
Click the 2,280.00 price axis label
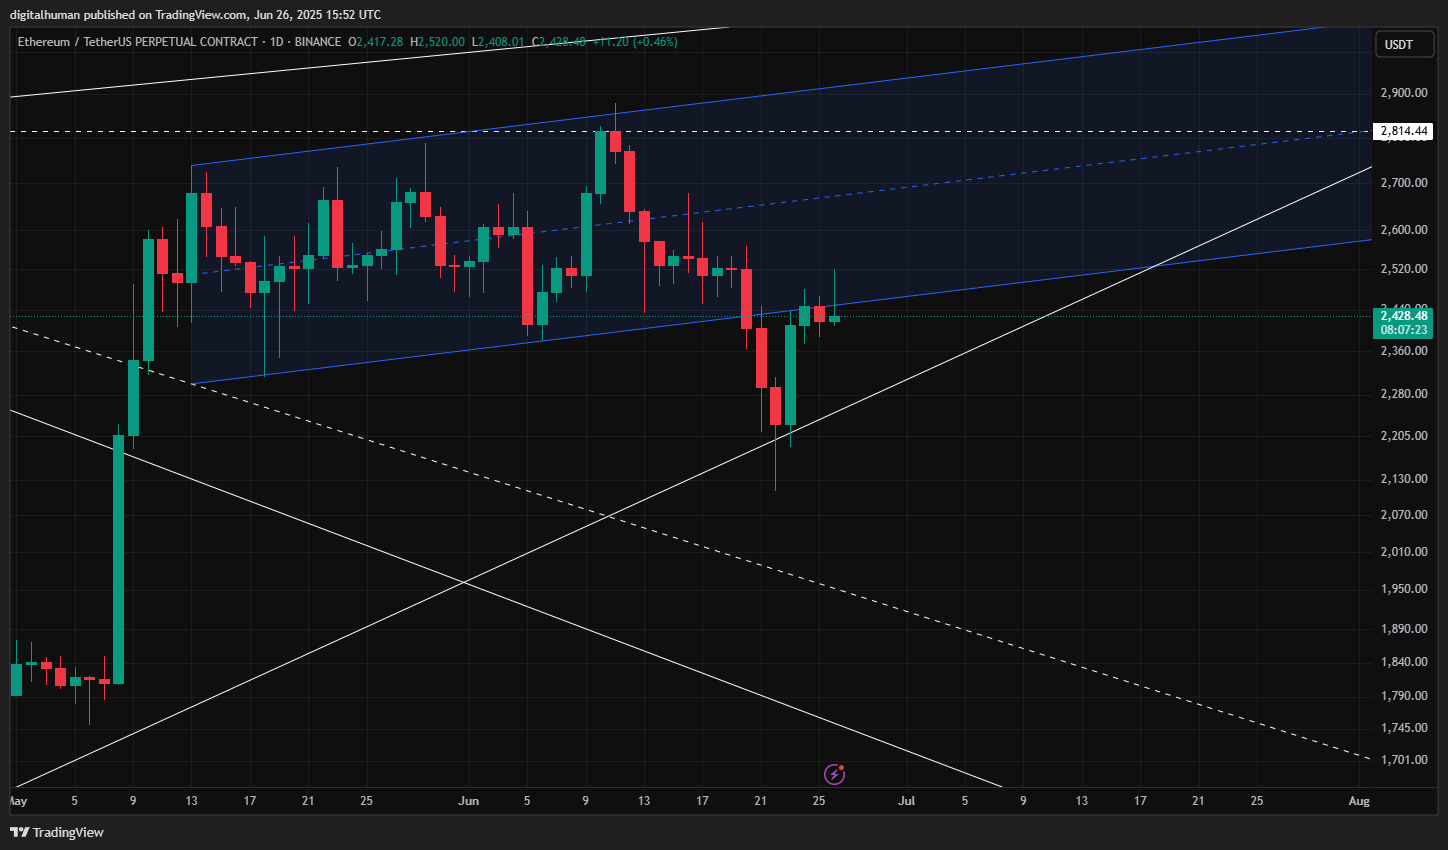(x=1403, y=394)
